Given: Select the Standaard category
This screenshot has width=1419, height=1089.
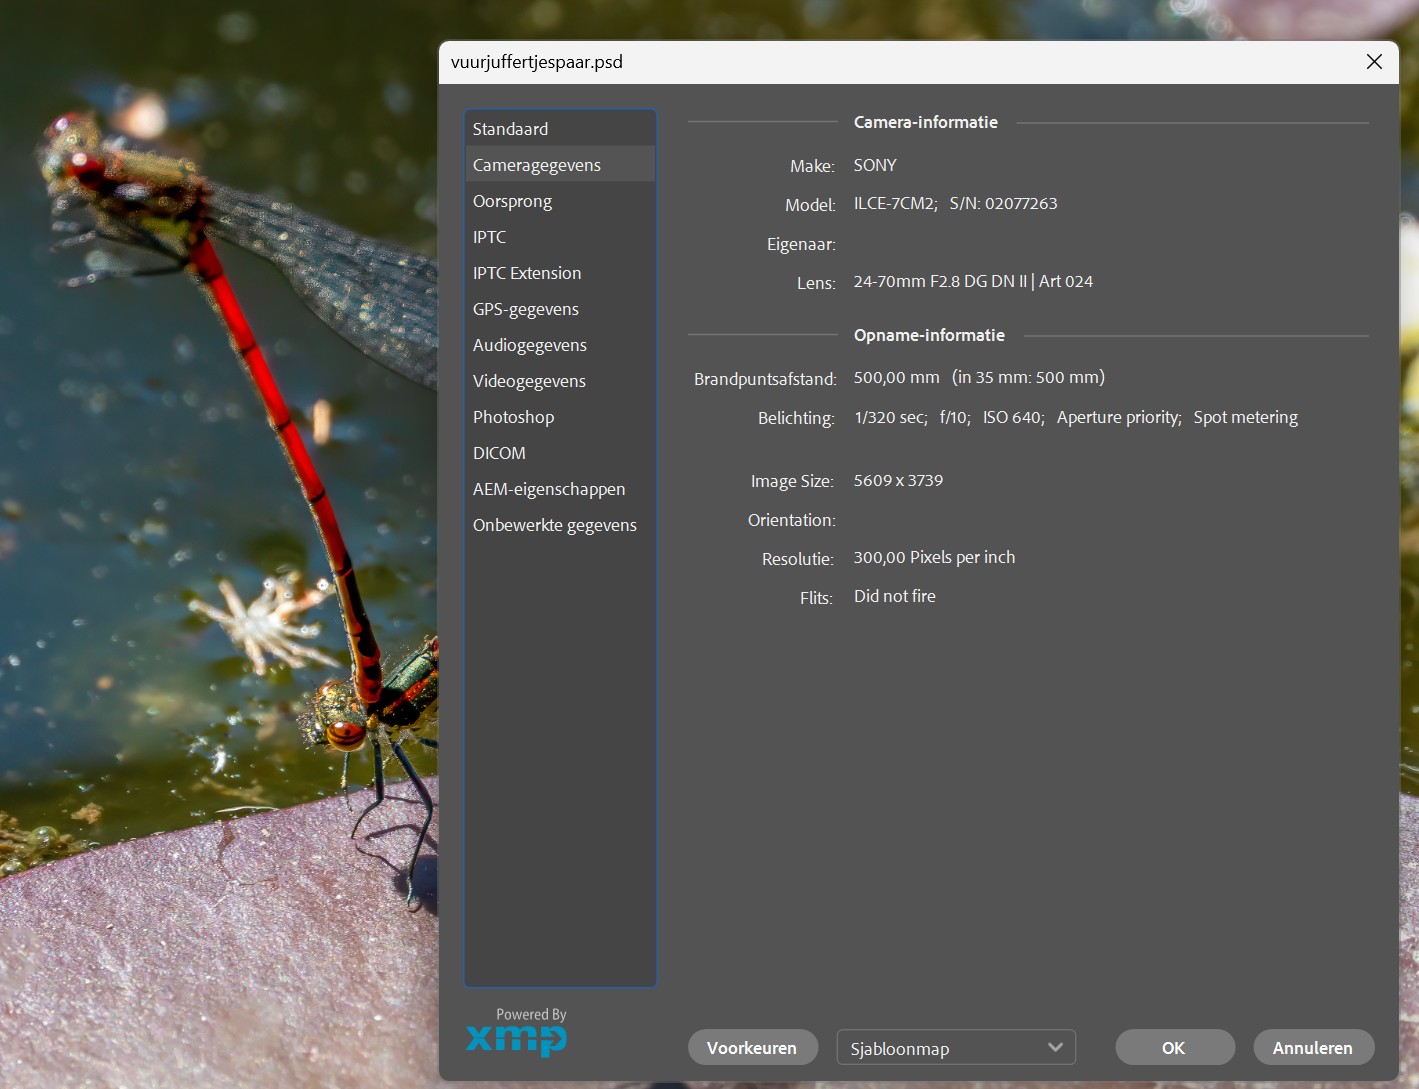Looking at the screenshot, I should point(560,129).
